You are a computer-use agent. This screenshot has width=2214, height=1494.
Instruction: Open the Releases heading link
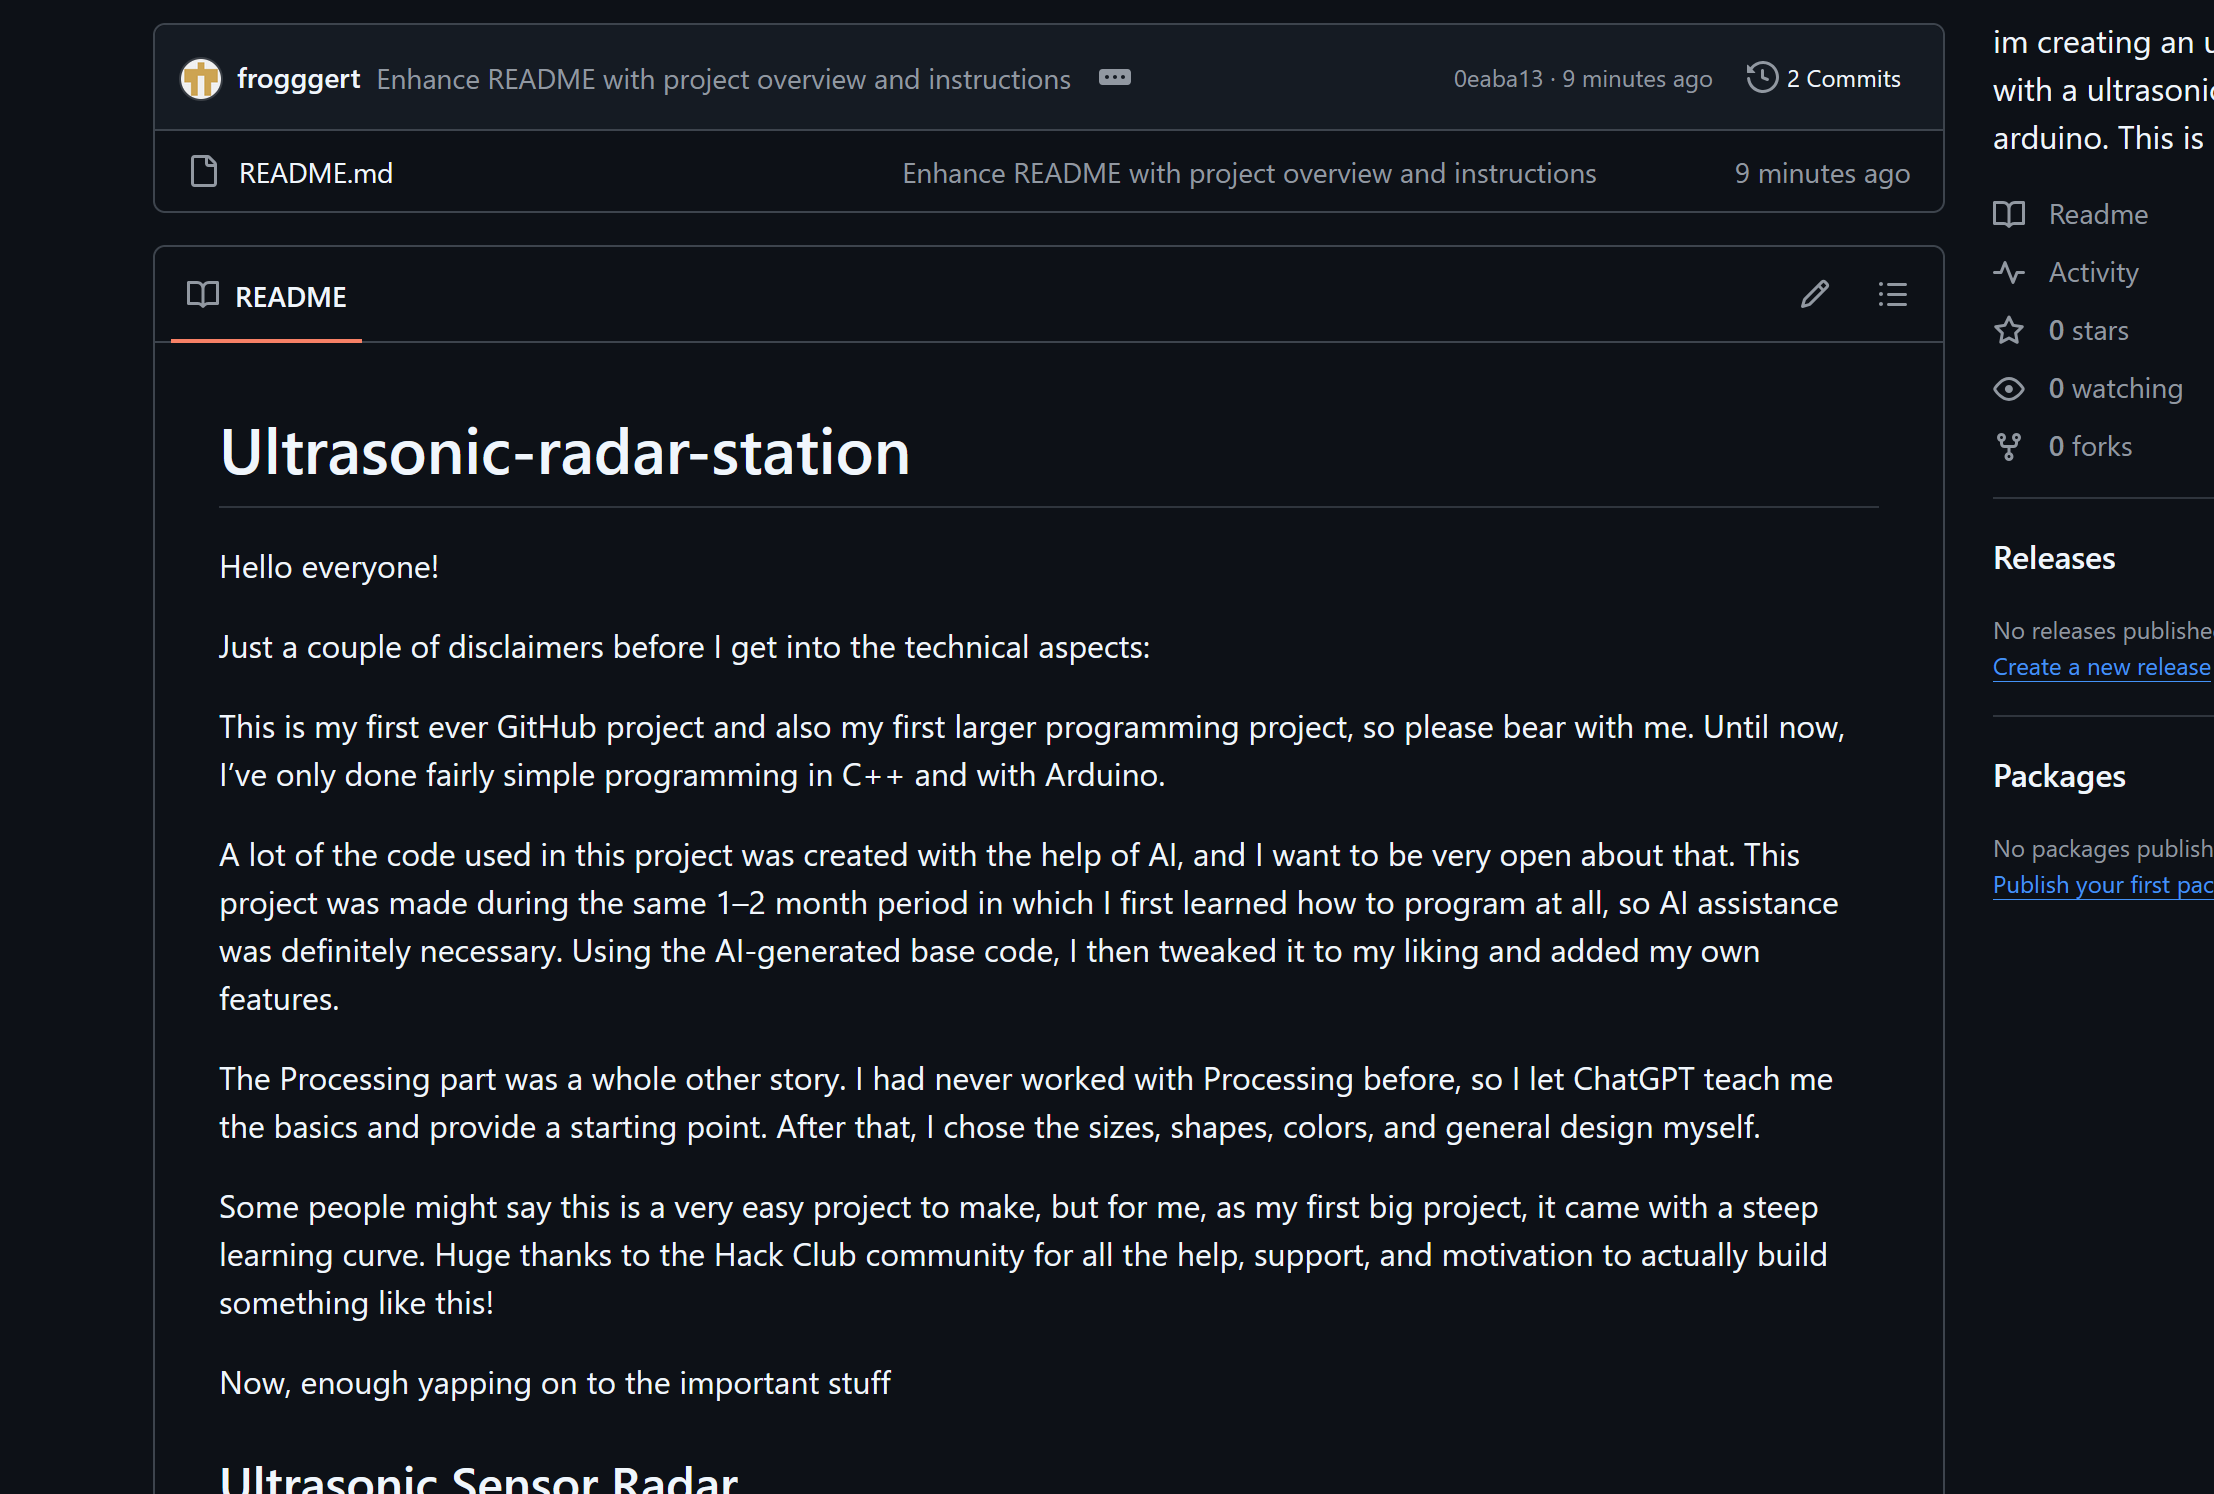(x=2054, y=558)
